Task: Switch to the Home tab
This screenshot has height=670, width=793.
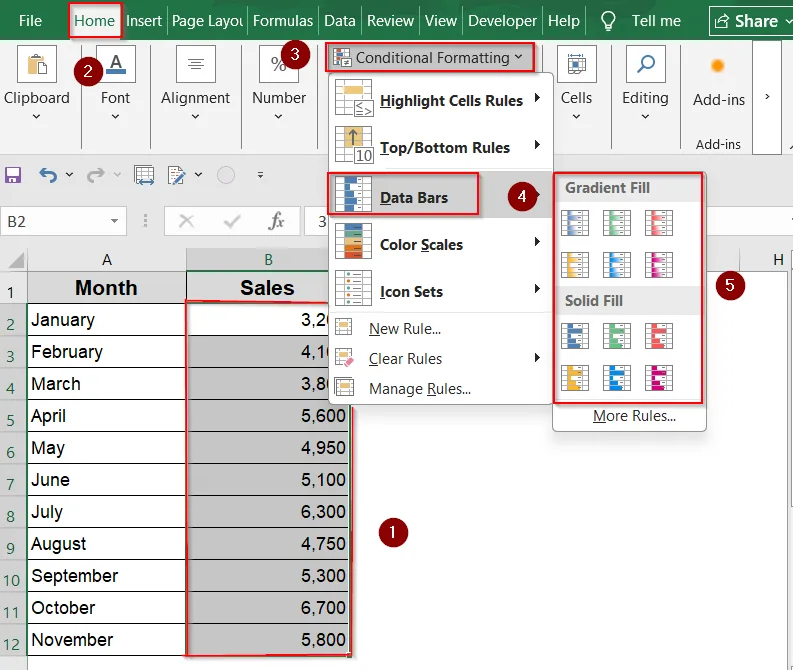Action: (x=95, y=21)
